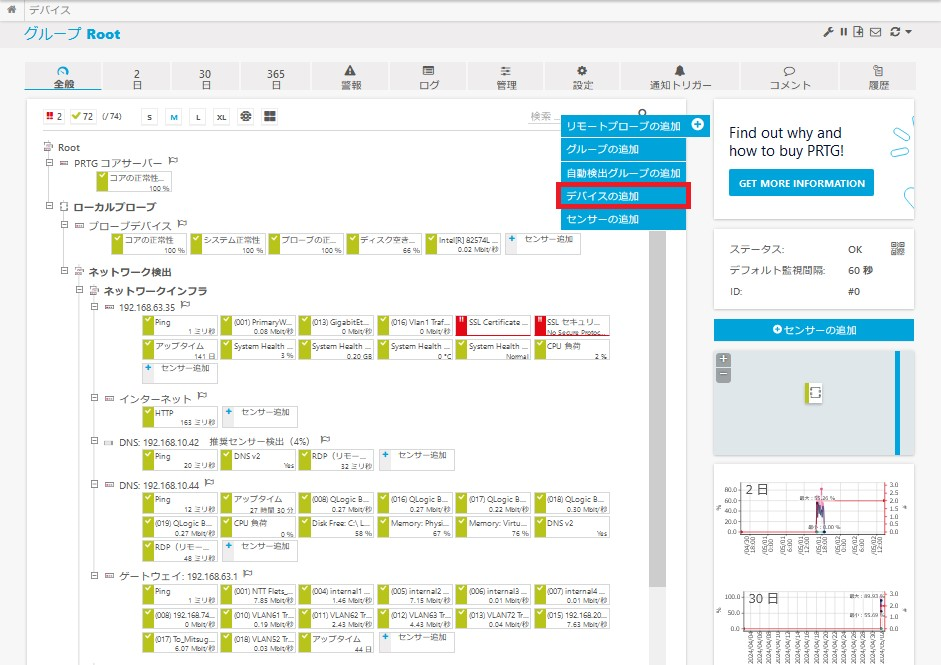
Task: Collapse device 192.168.63.35 node
Action: point(94,307)
